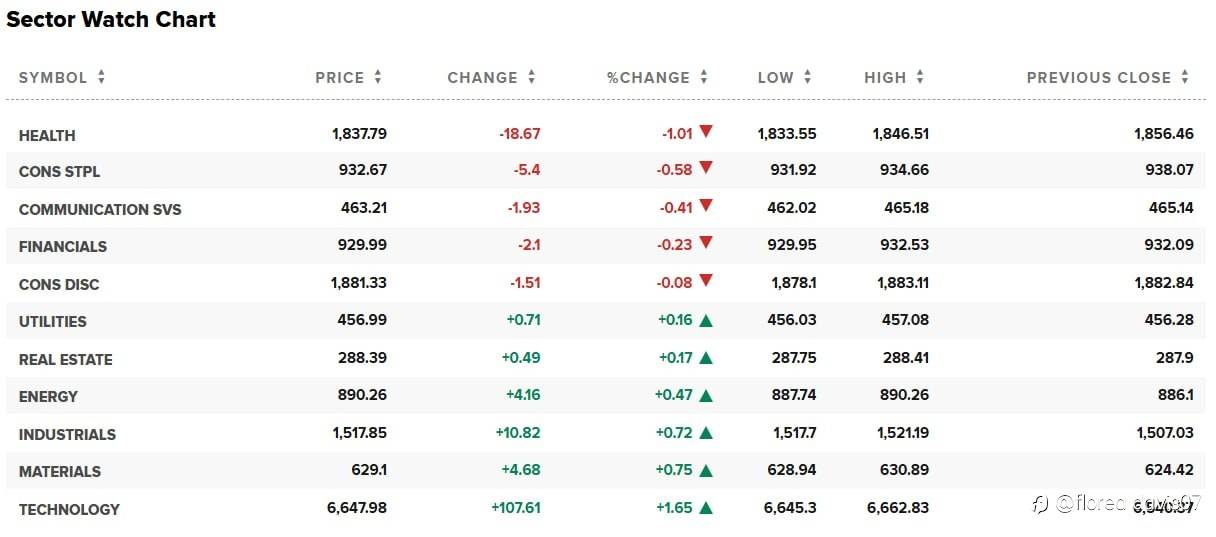1216x537 pixels.
Task: Click the Sector Watch Chart heading
Action: (111, 19)
